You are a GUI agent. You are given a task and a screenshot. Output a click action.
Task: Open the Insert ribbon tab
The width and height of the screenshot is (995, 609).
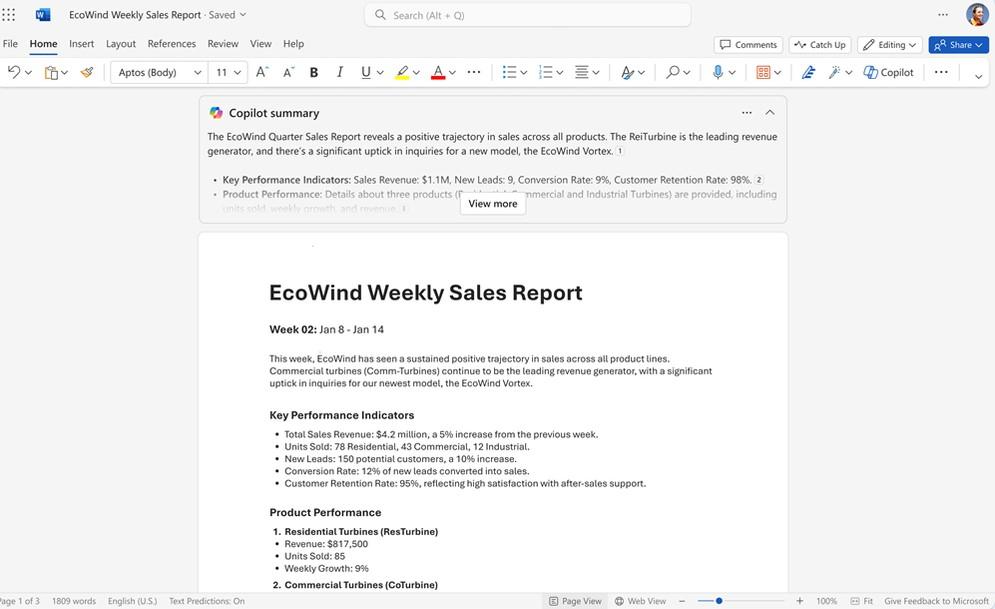coord(81,44)
